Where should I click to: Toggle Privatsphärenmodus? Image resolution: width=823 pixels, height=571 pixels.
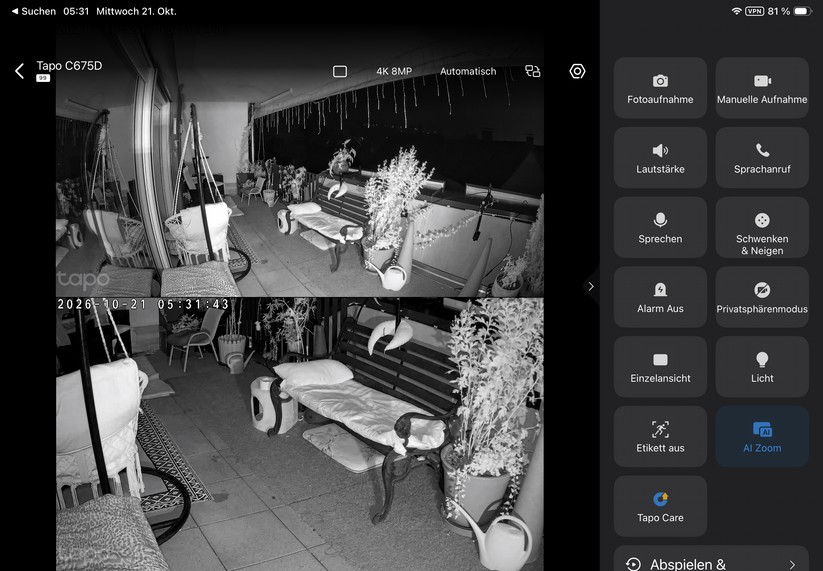pyautogui.click(x=762, y=297)
